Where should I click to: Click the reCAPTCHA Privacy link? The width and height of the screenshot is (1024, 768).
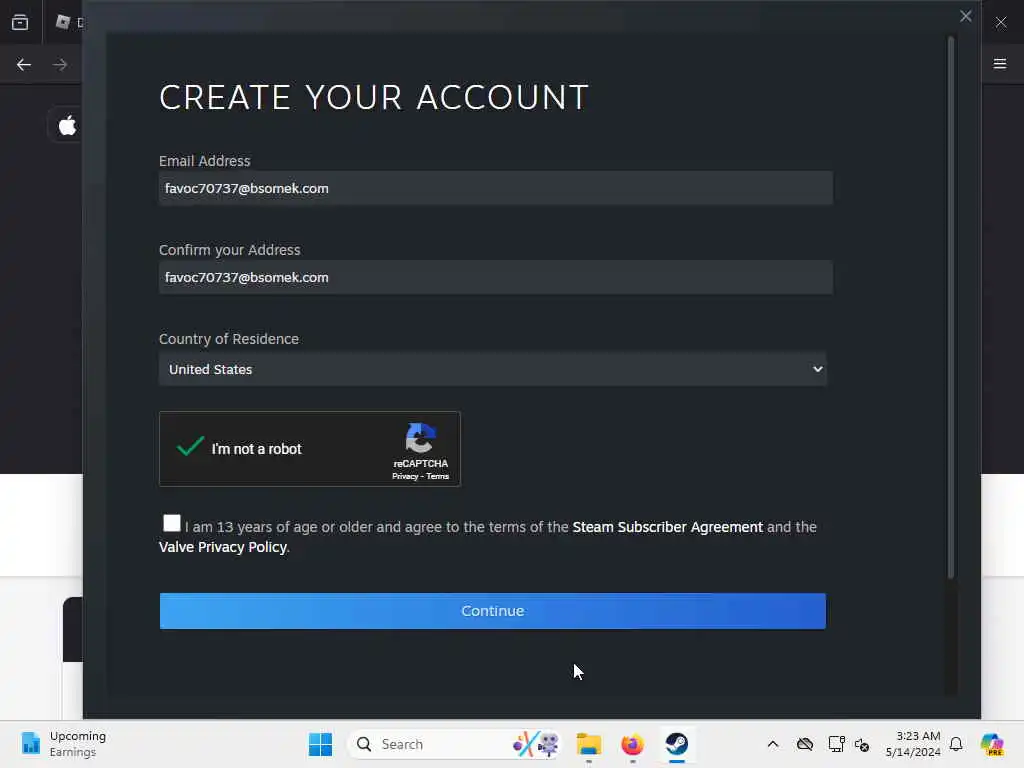tap(405, 477)
